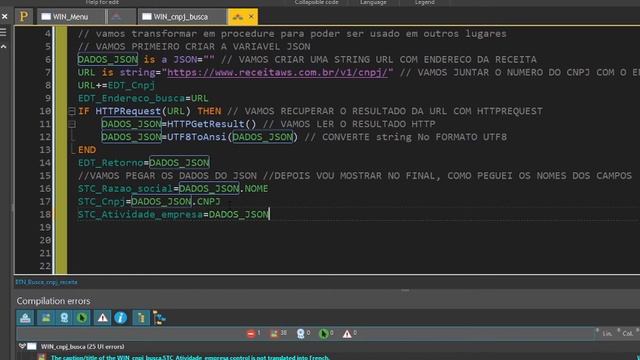Toggle the warnings triangle filter
This screenshot has height=360, width=640.
(x=102, y=318)
